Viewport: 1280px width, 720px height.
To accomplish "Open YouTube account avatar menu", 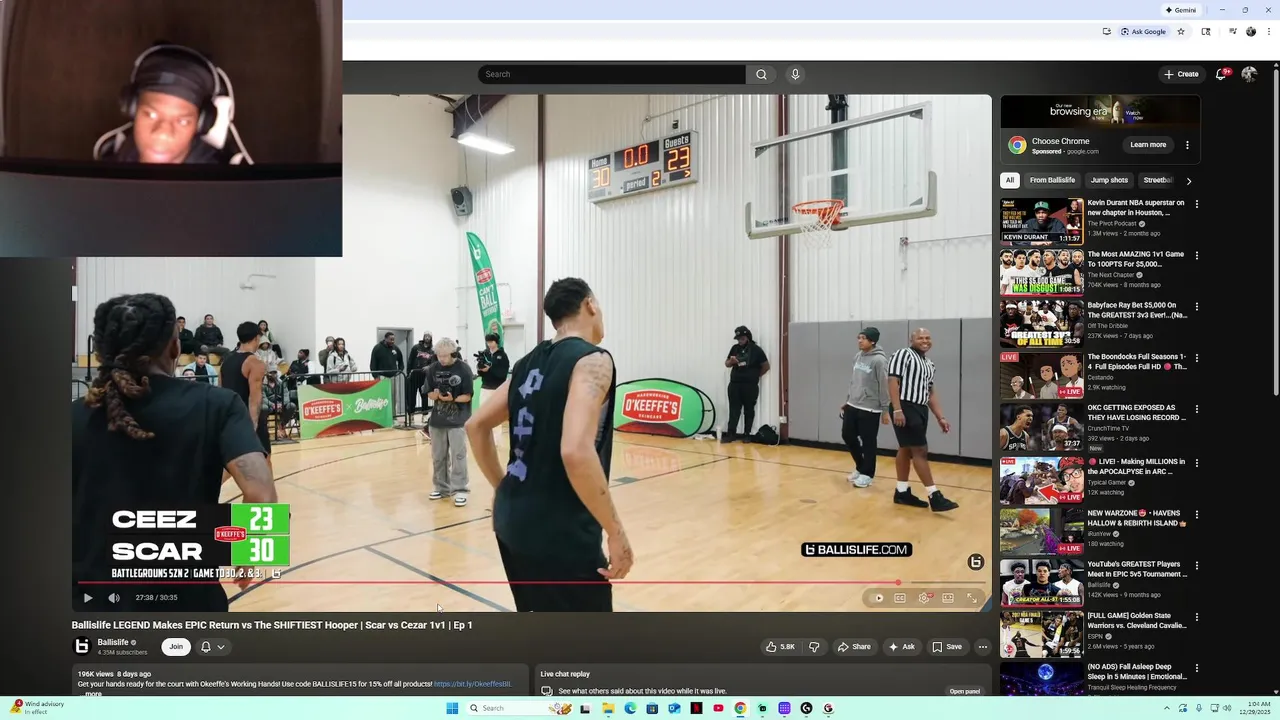I will click(x=1249, y=74).
